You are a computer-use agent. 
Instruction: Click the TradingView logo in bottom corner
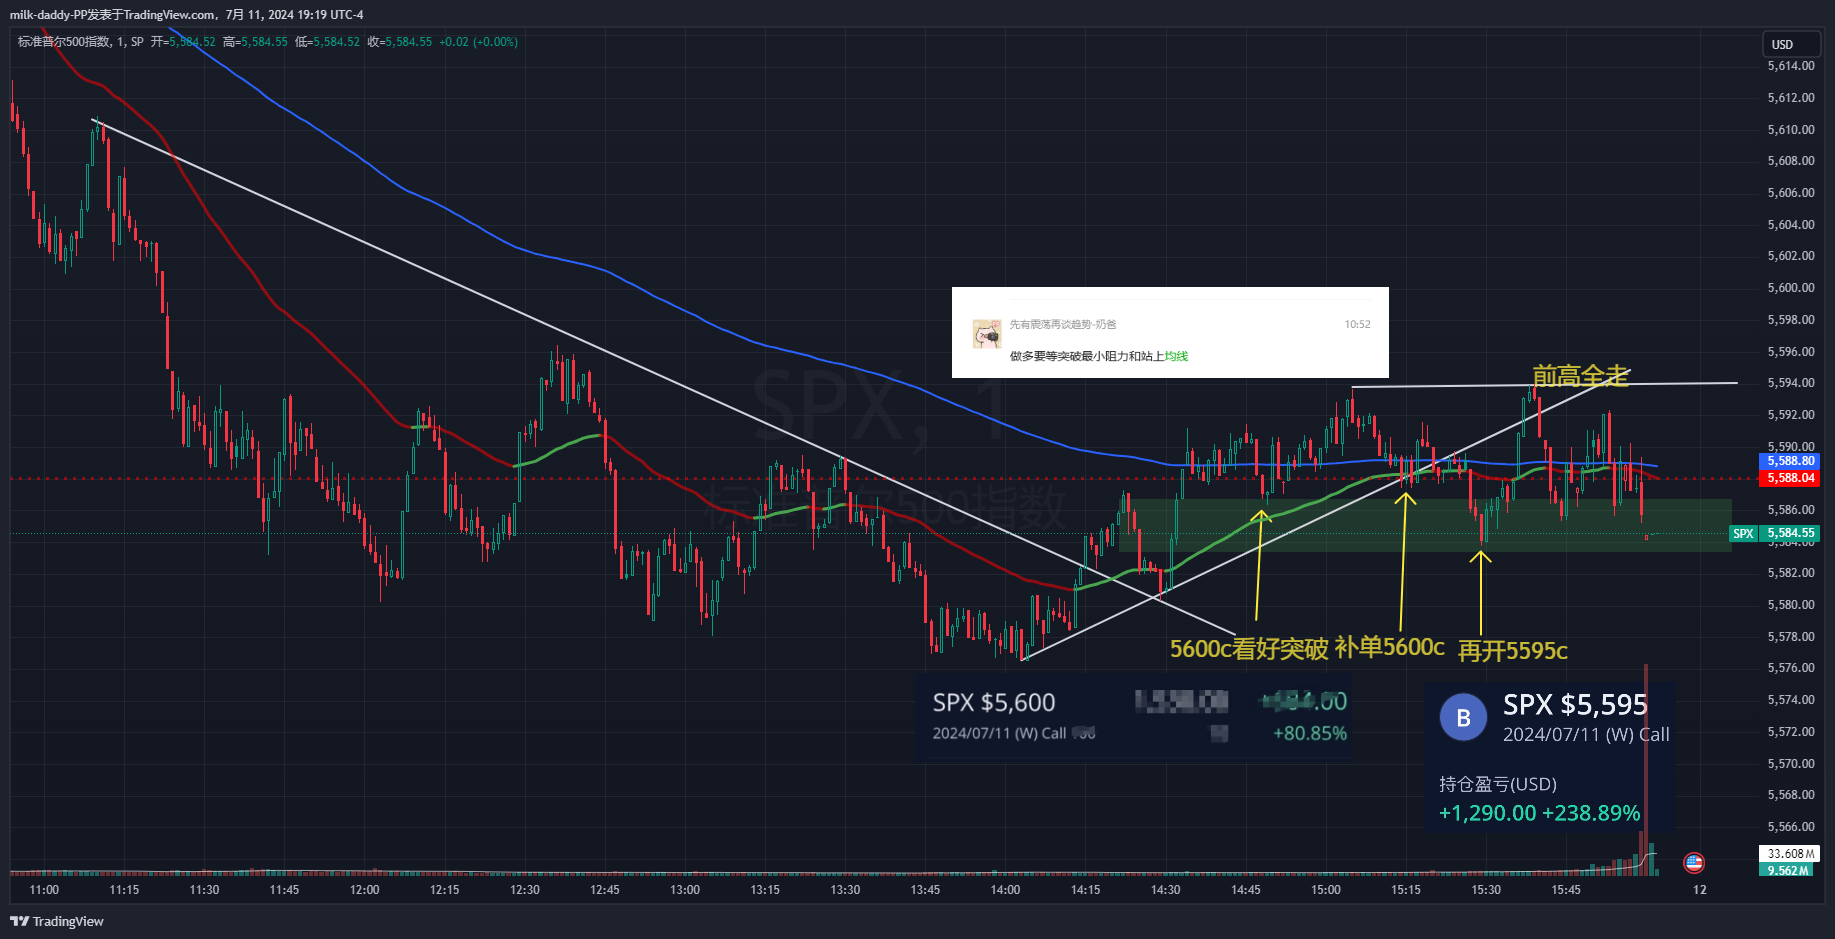[57, 921]
